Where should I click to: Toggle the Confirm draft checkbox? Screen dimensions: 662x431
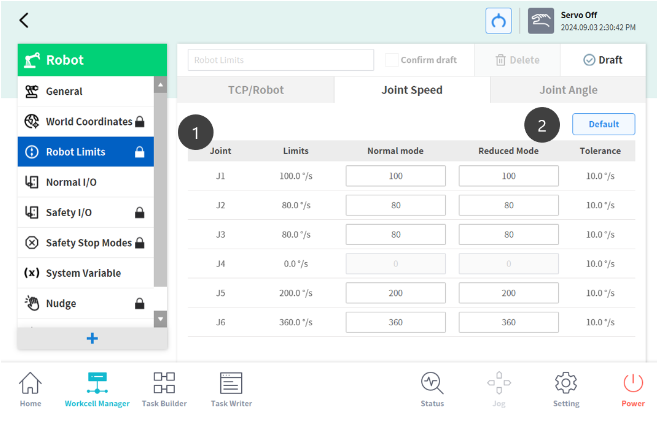tap(392, 60)
